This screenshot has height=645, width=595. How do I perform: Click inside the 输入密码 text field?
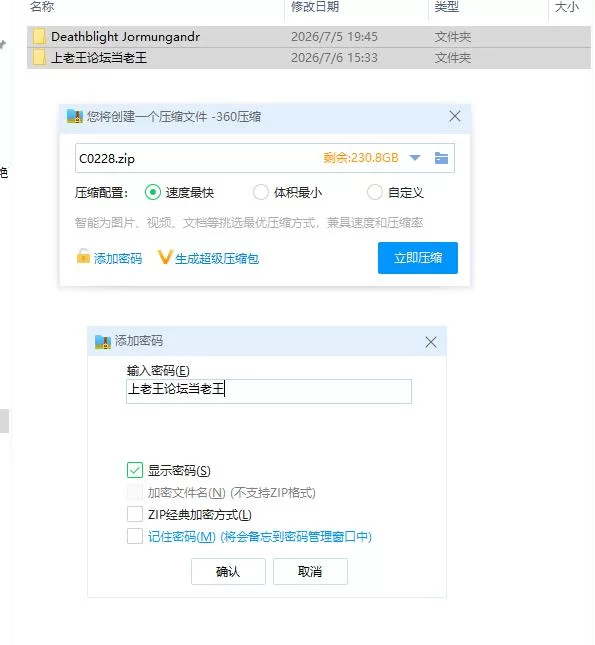(269, 391)
